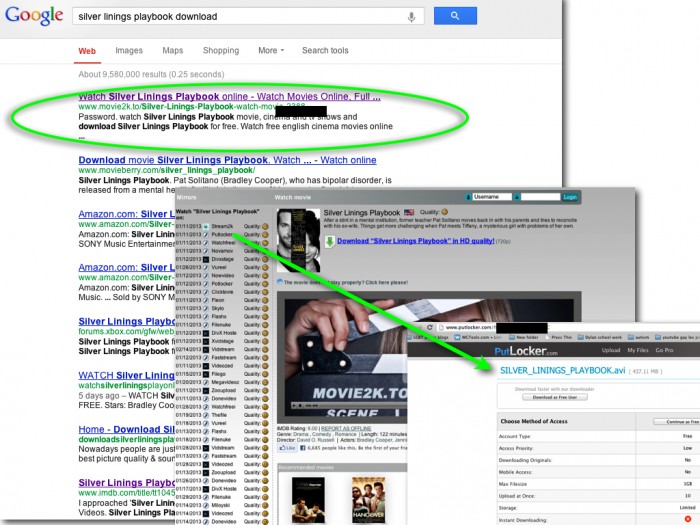Image resolution: width=700 pixels, height=525 pixels.
Task: Click the Facebook icon beside like count
Action: coord(302,448)
